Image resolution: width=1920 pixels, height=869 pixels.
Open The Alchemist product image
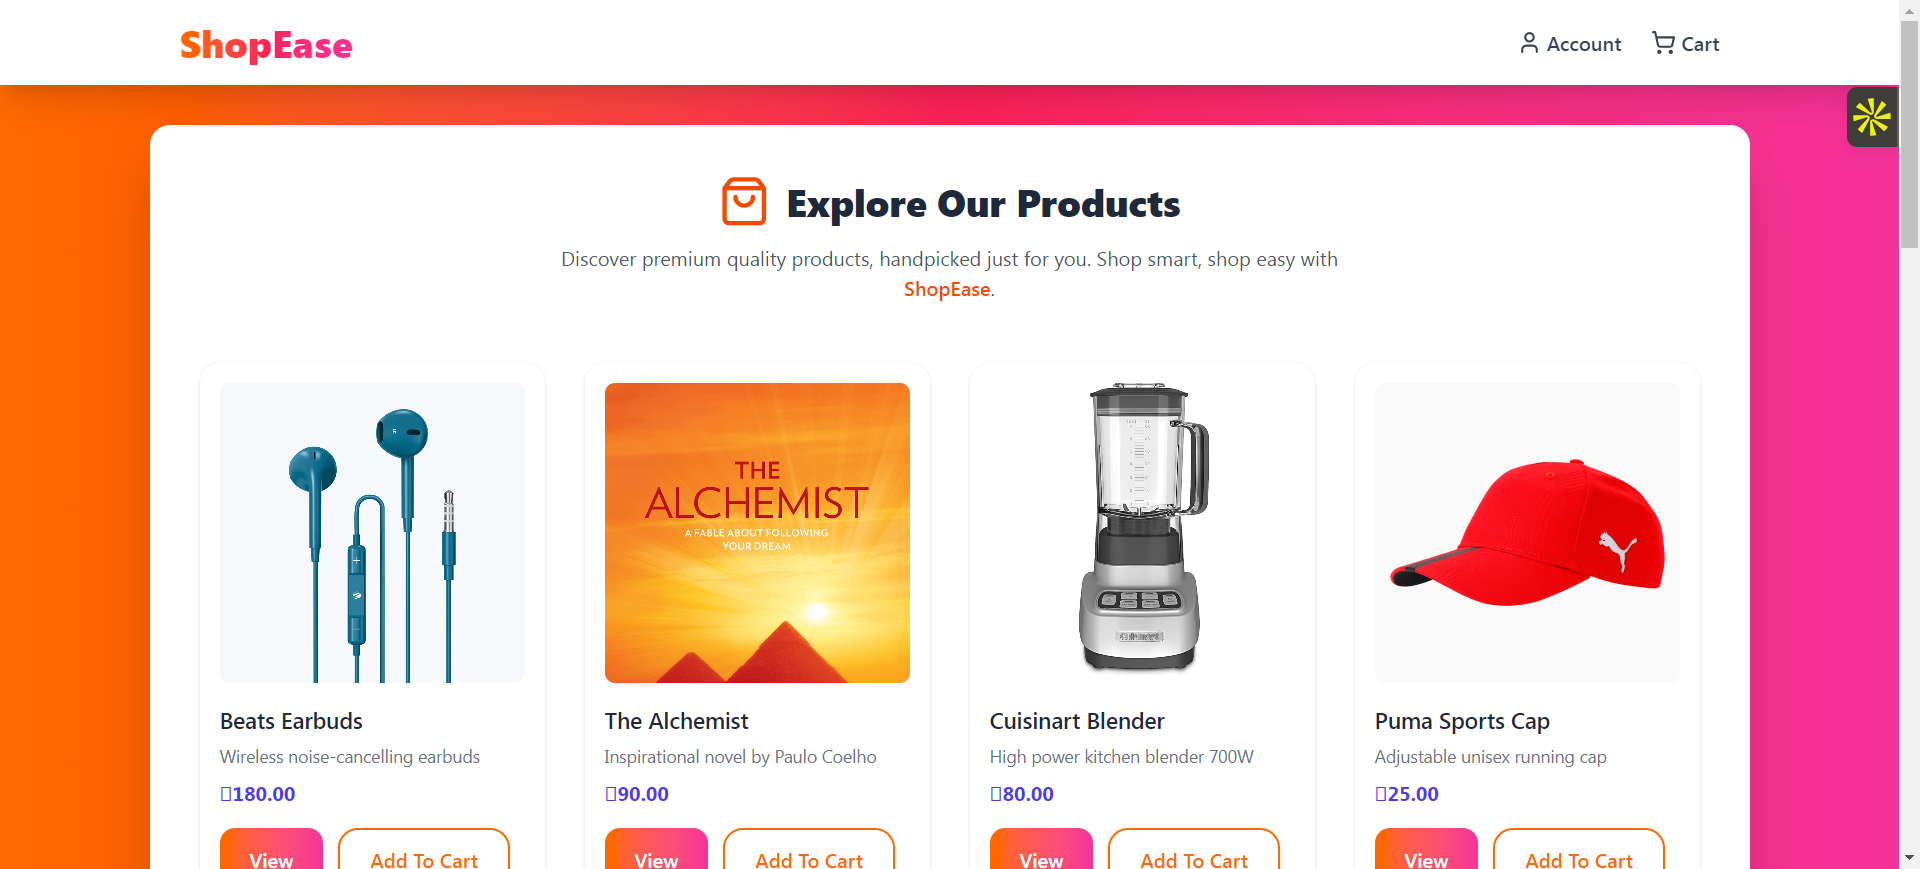[757, 532]
